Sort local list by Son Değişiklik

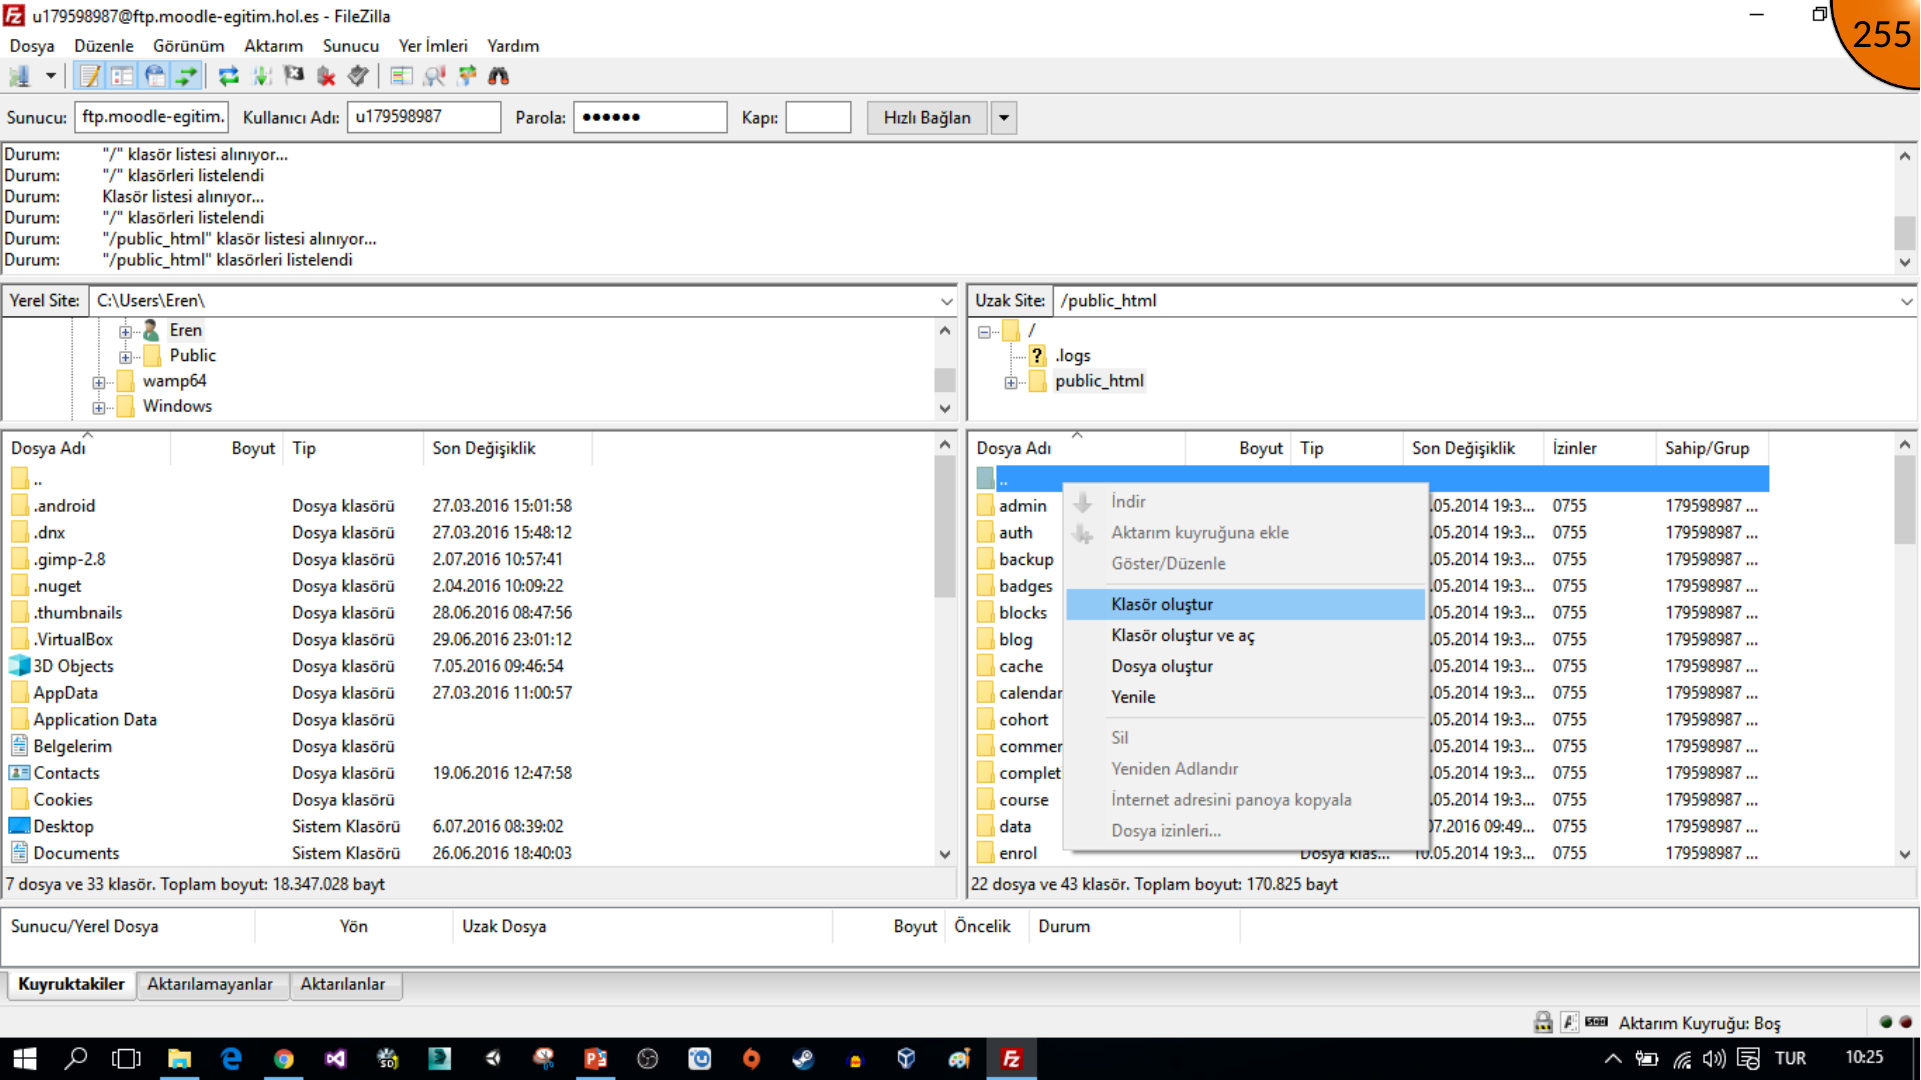pyautogui.click(x=508, y=448)
